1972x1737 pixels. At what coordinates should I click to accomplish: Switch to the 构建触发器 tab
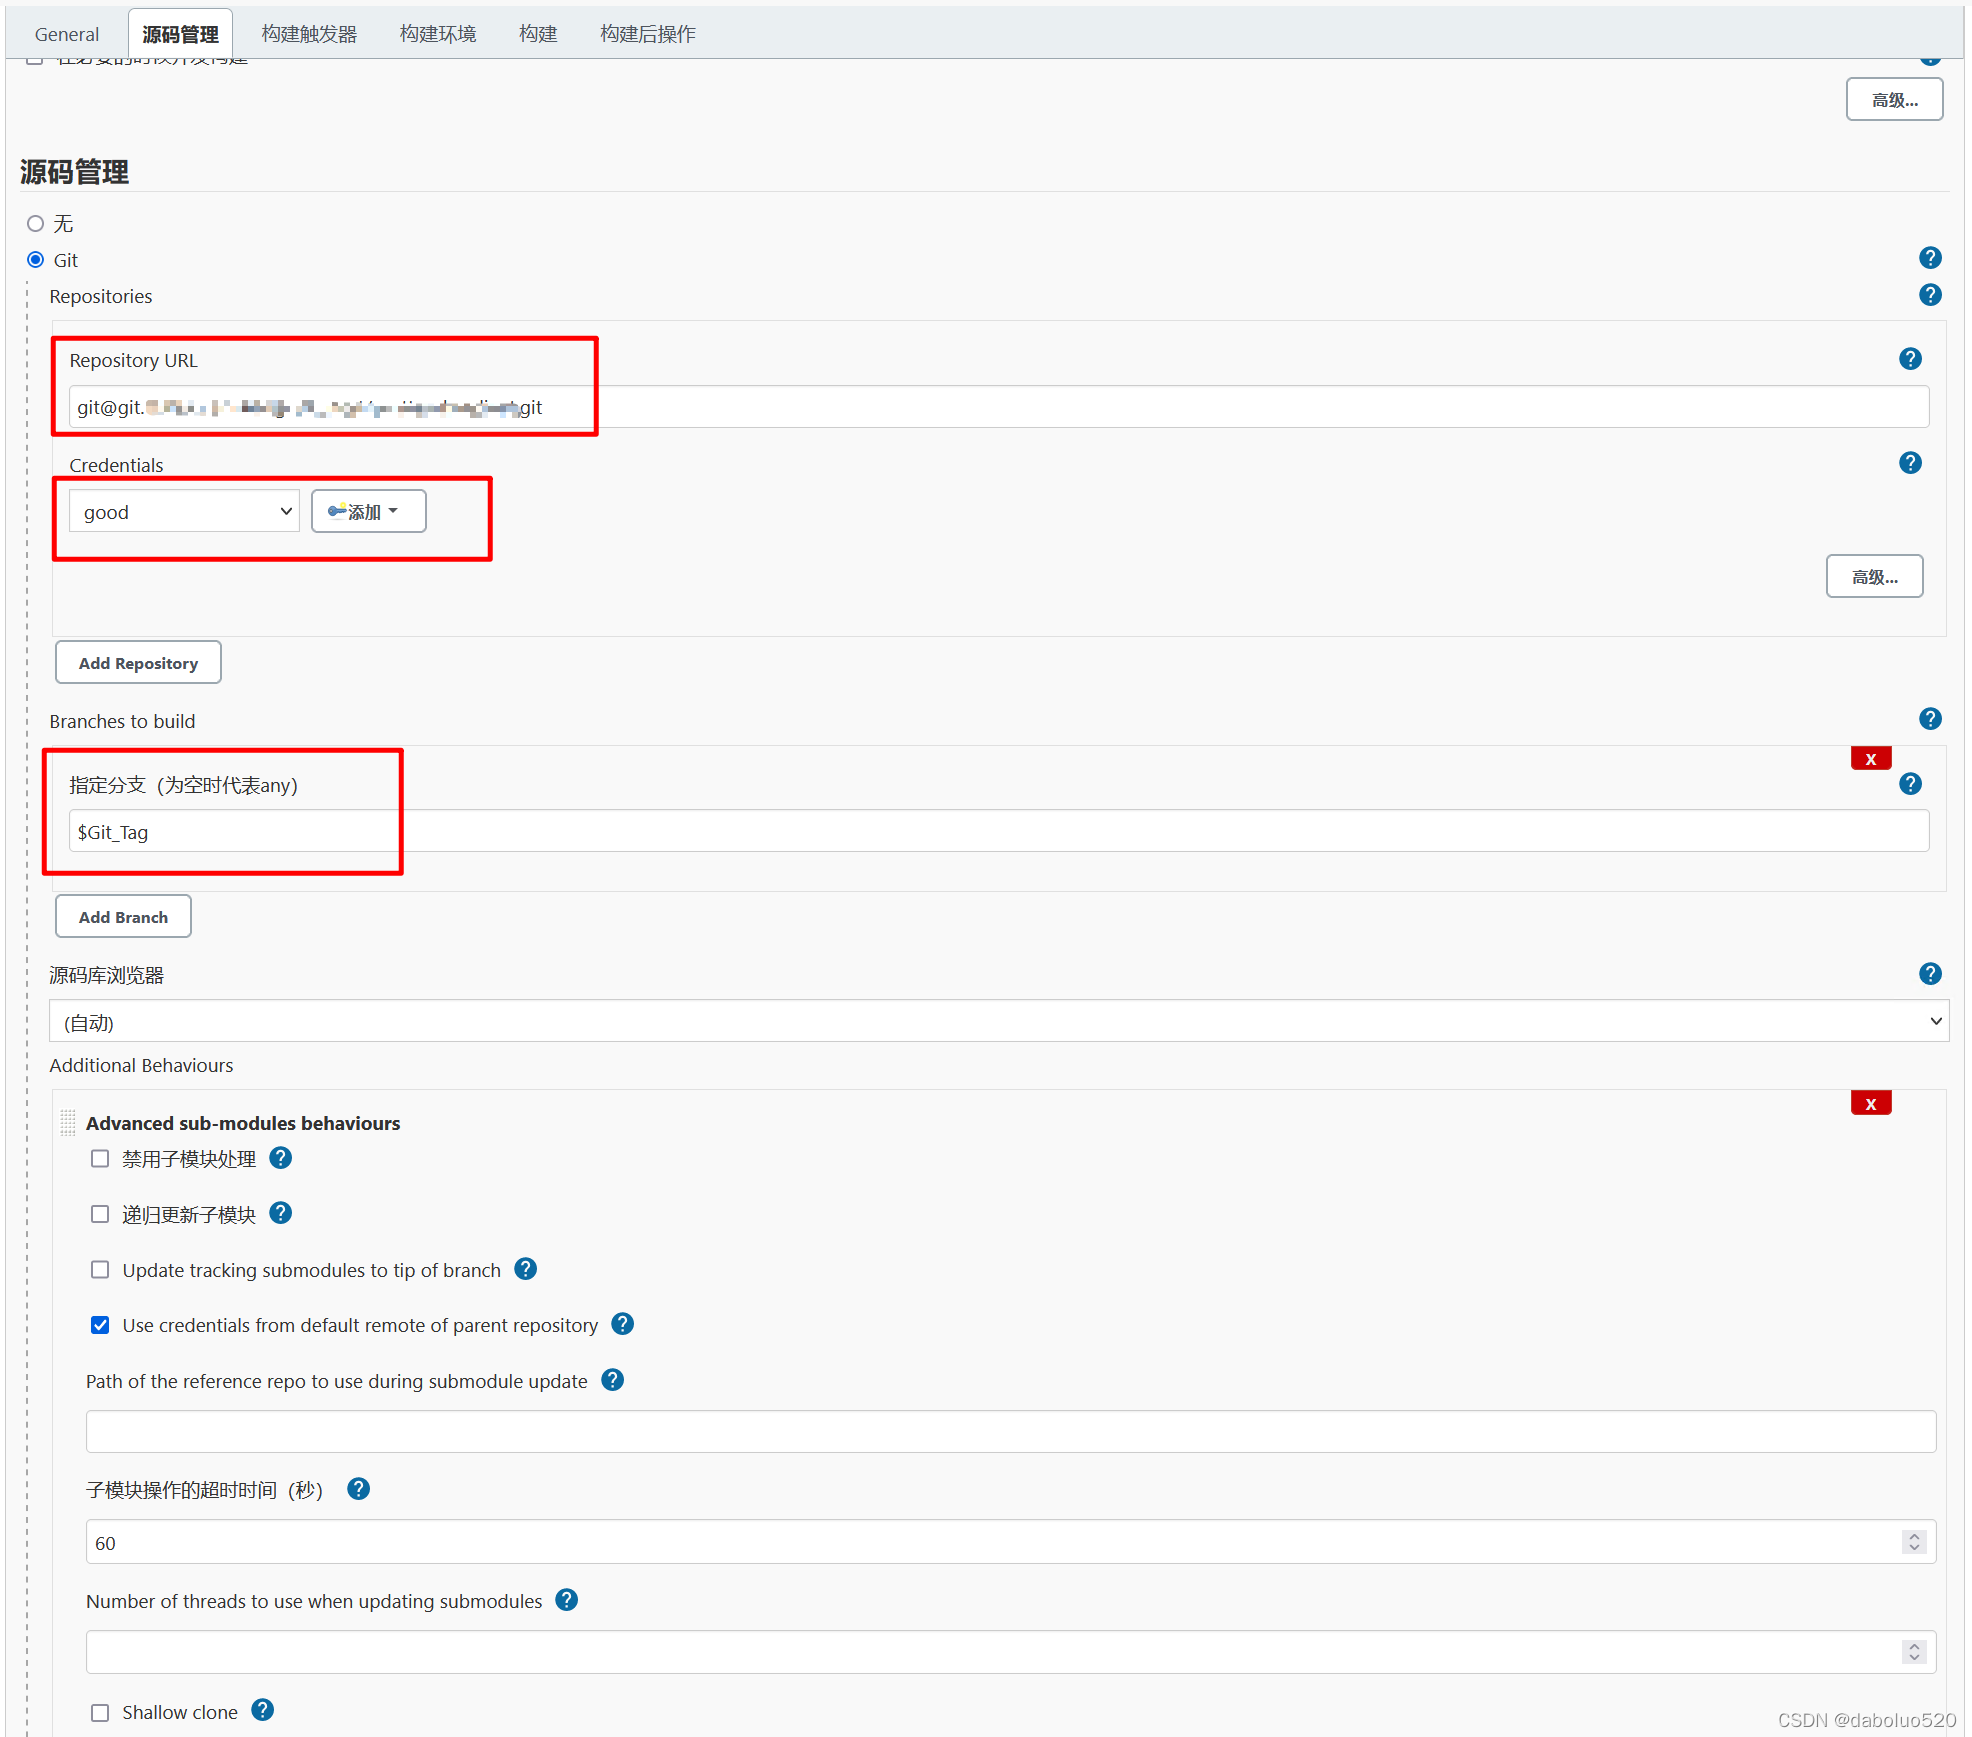309,34
